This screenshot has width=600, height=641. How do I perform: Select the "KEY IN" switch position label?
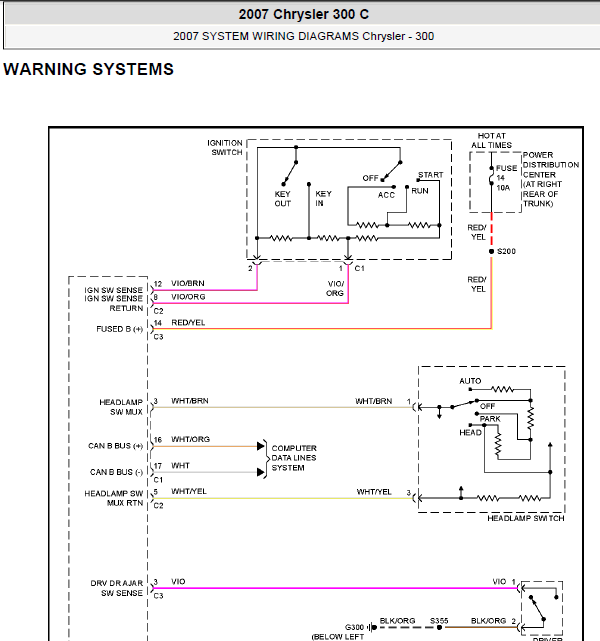pyautogui.click(x=323, y=198)
